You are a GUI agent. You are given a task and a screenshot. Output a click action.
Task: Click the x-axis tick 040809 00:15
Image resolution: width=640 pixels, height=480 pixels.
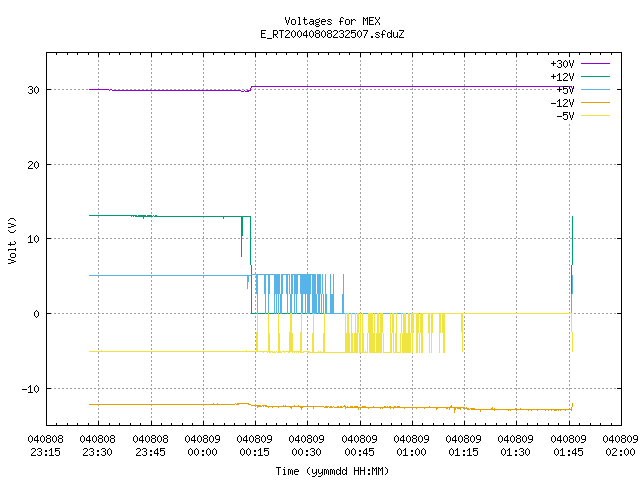[x=254, y=446]
